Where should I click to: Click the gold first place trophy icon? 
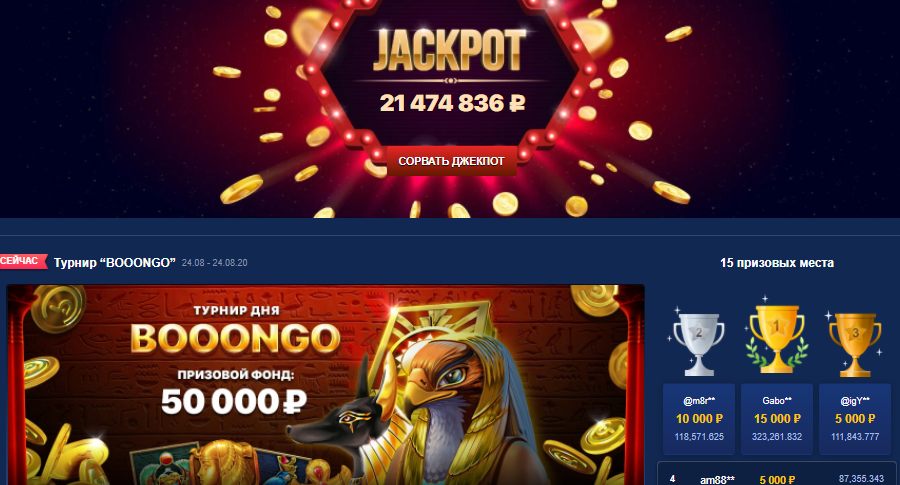pos(777,338)
